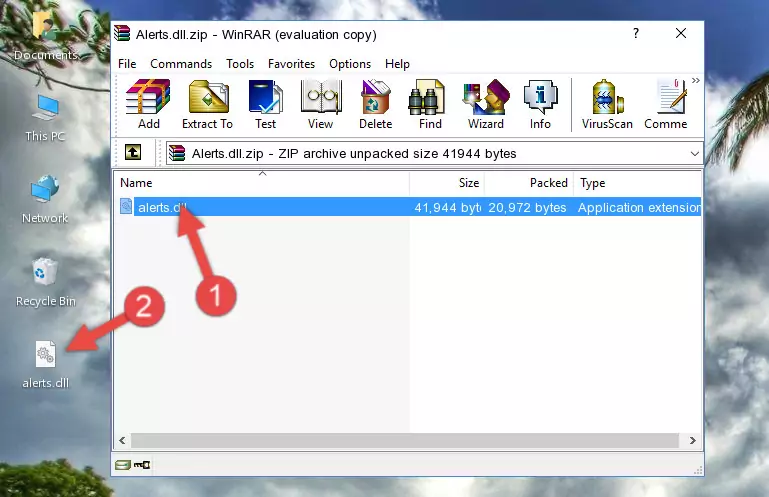Click the question mark help button
Image resolution: width=769 pixels, height=497 pixels.
pos(636,33)
